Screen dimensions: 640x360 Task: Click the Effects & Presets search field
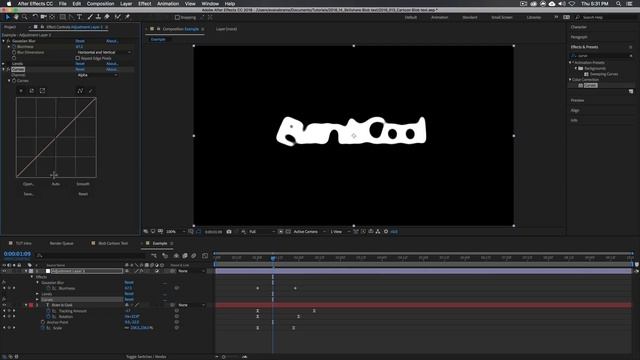click(x=602, y=56)
